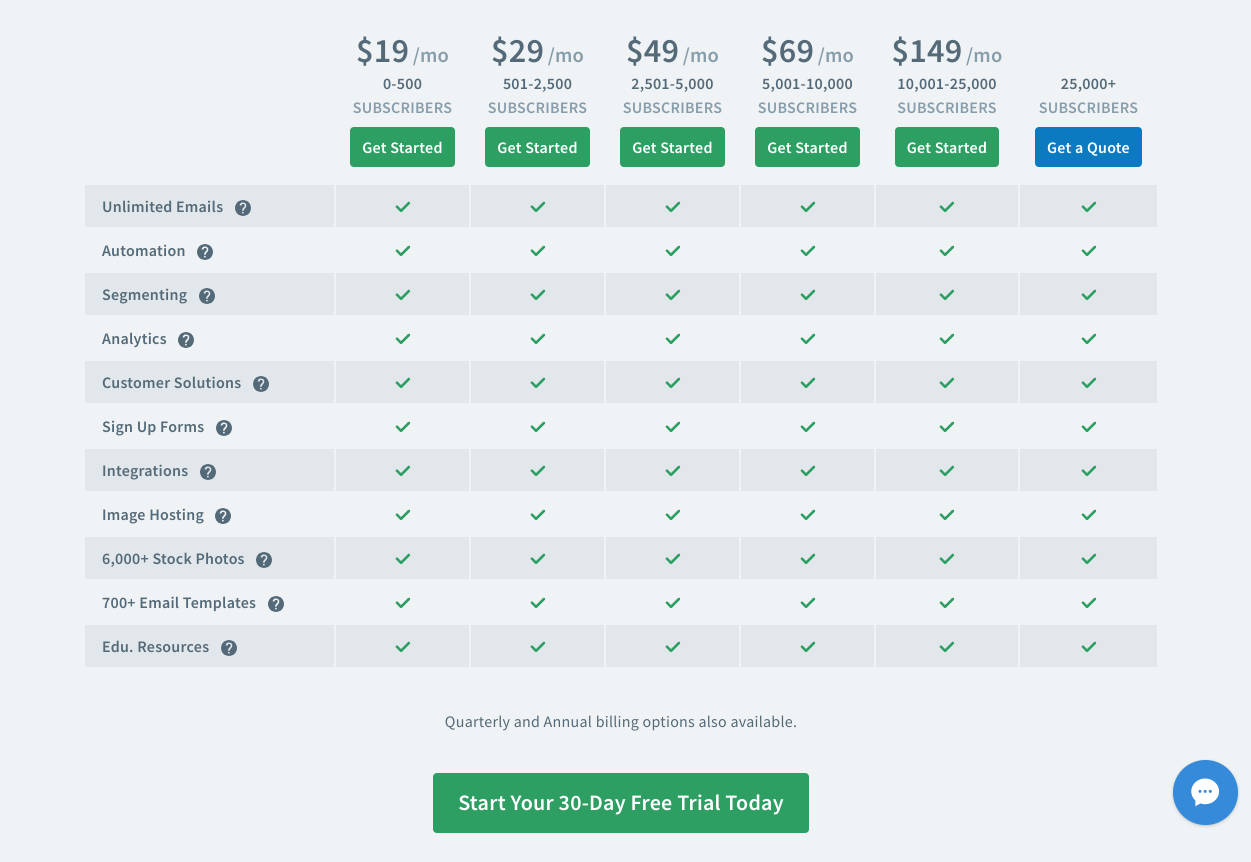
Task: Click Get Started for the $149/mo plan
Action: pyautogui.click(x=946, y=147)
